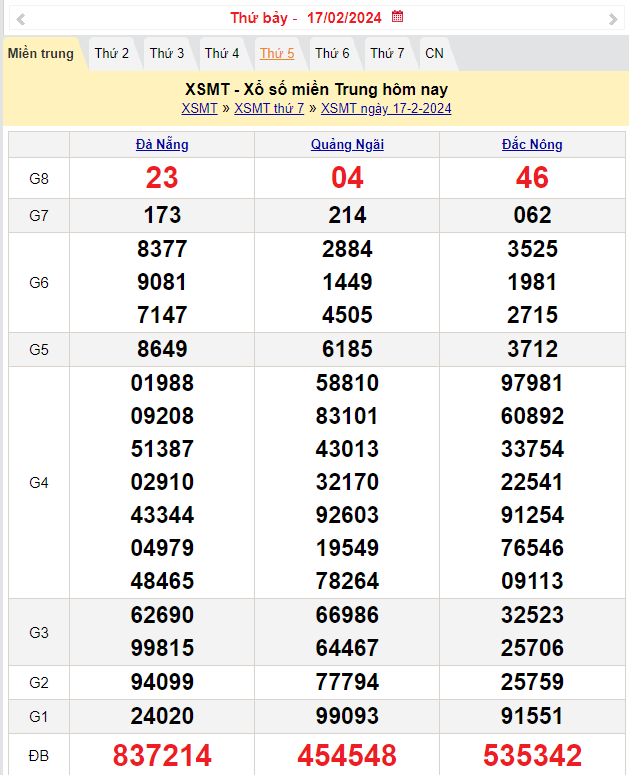
Task: Open the Đắc Nông province link
Action: pos(532,145)
